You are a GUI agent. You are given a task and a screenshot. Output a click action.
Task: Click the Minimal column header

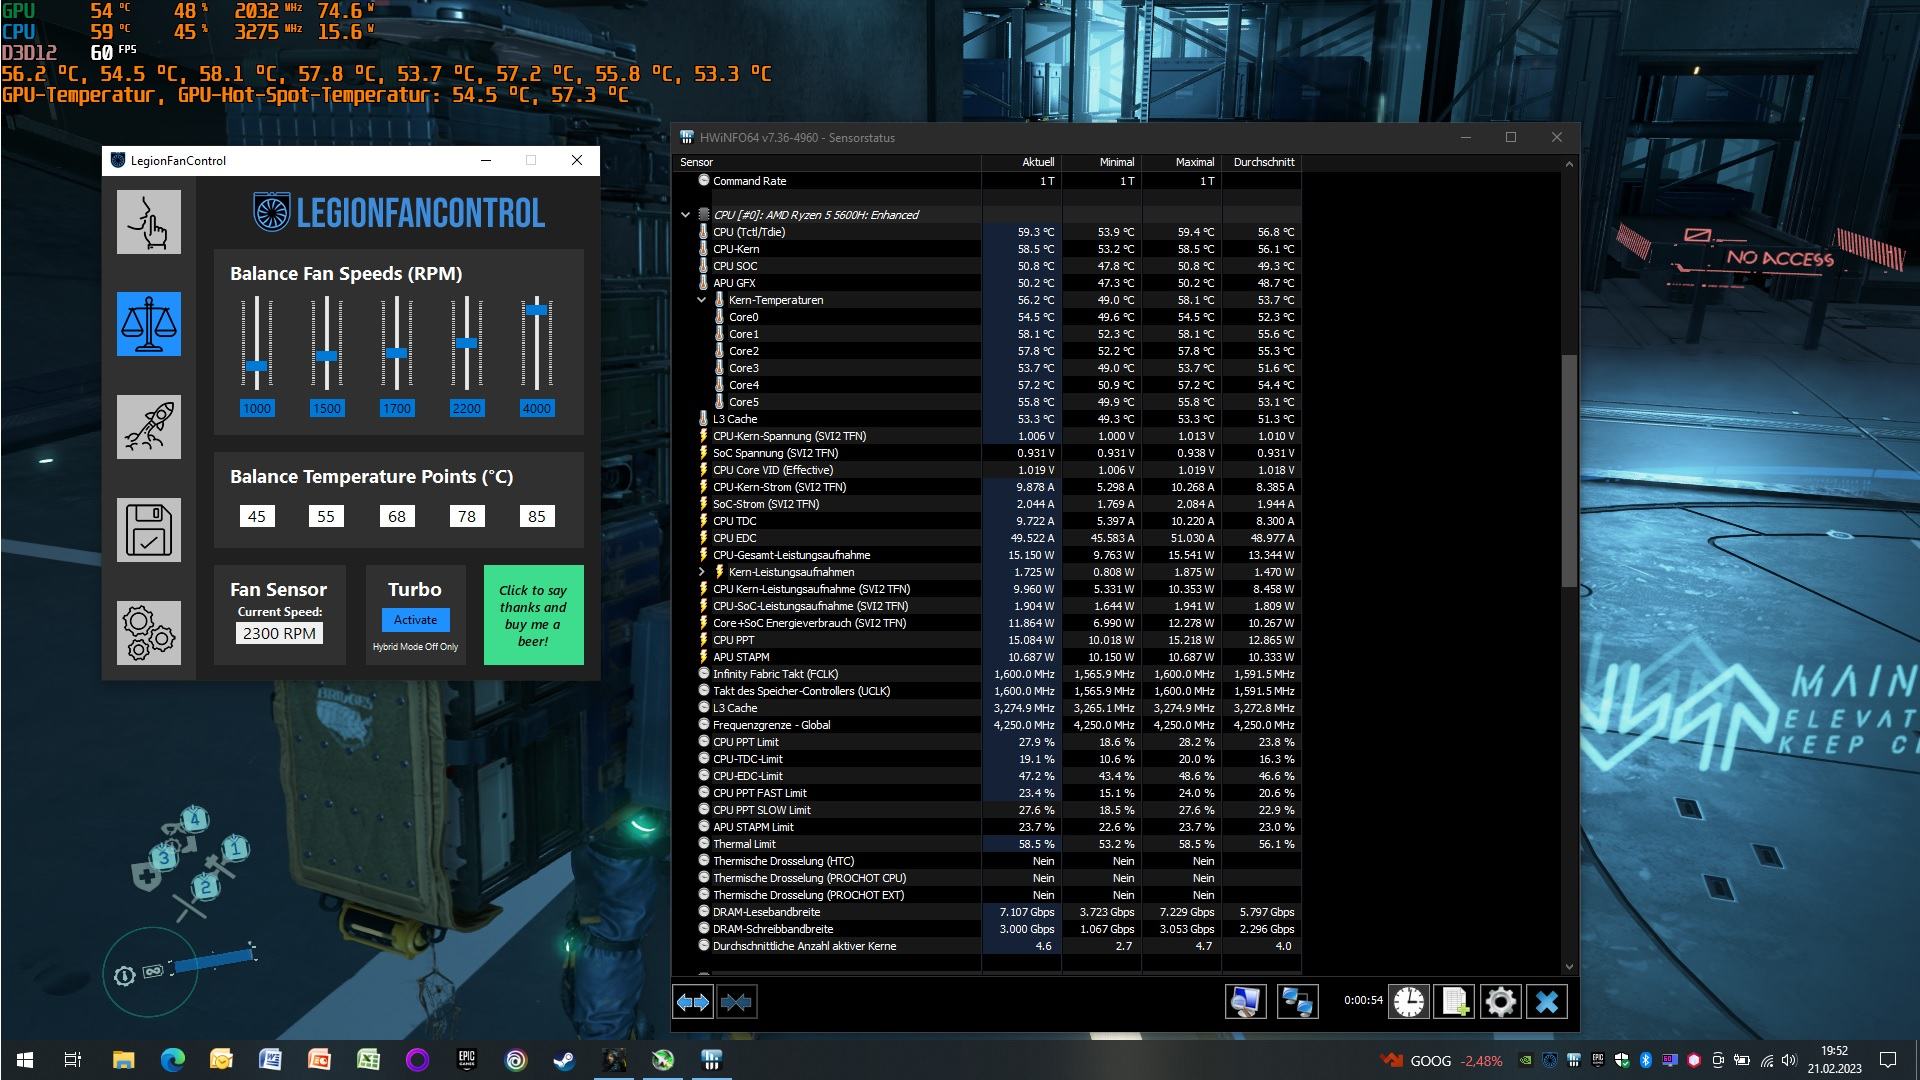coord(1101,162)
